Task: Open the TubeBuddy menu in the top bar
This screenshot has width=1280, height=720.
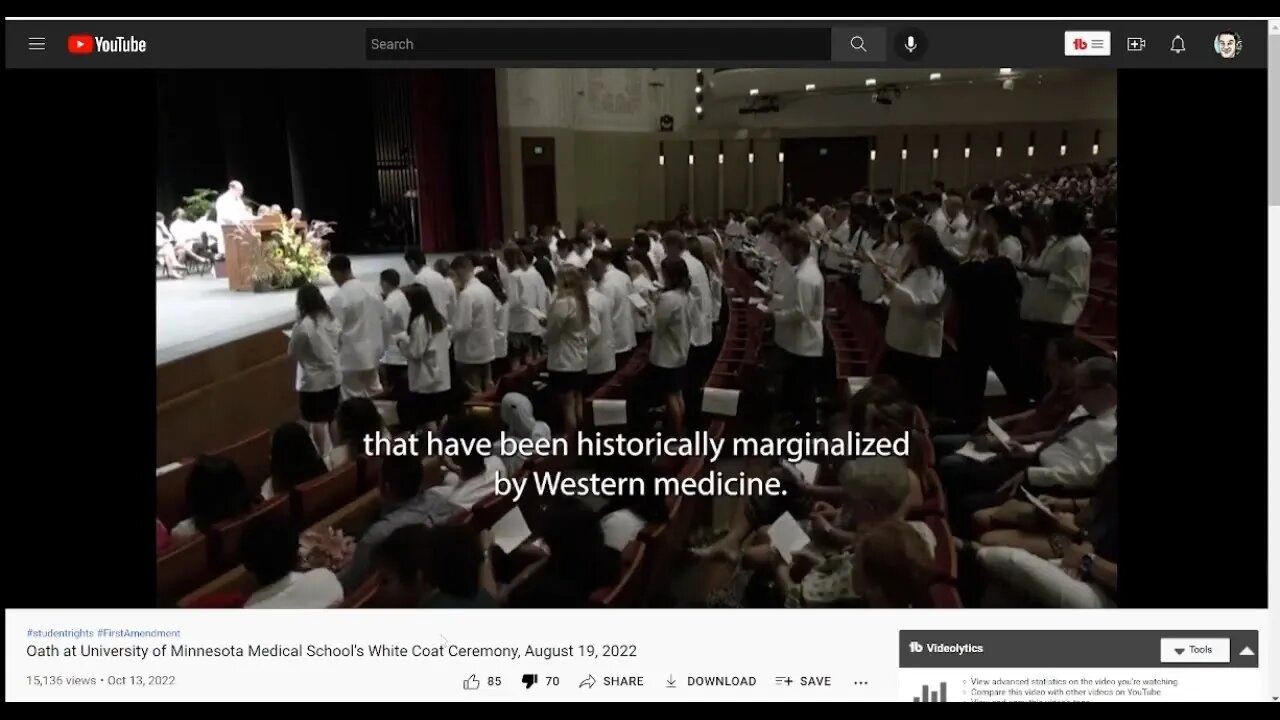Action: (1087, 44)
